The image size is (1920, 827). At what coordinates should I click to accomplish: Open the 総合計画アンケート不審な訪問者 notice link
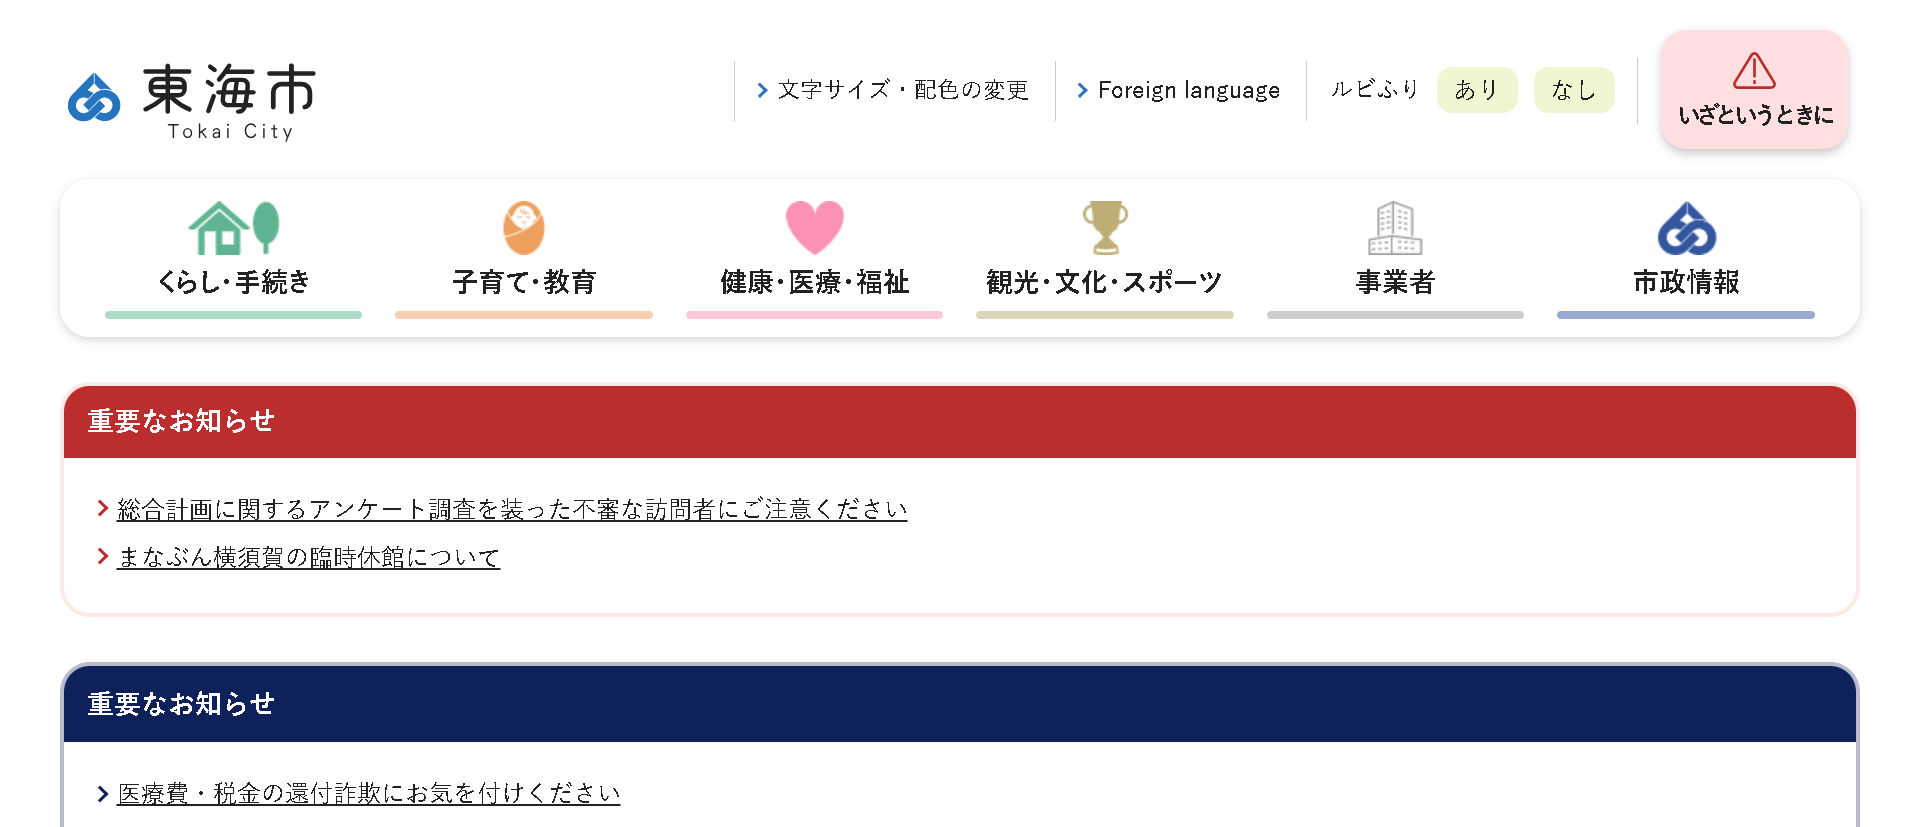click(512, 509)
